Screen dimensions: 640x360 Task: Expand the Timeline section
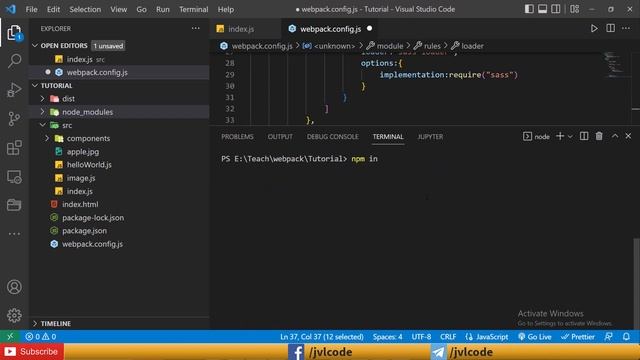tap(35, 323)
